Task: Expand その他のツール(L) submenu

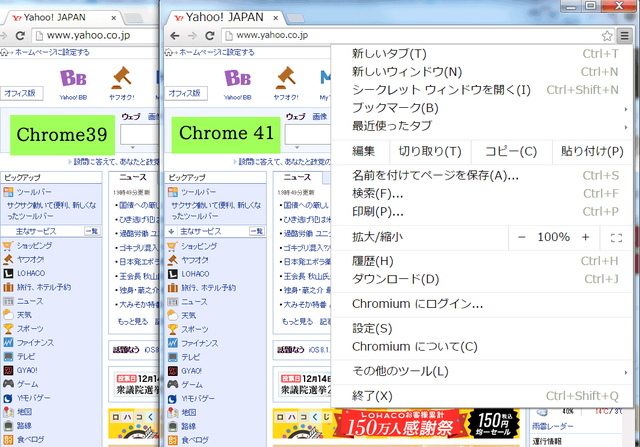Action: 482,371
